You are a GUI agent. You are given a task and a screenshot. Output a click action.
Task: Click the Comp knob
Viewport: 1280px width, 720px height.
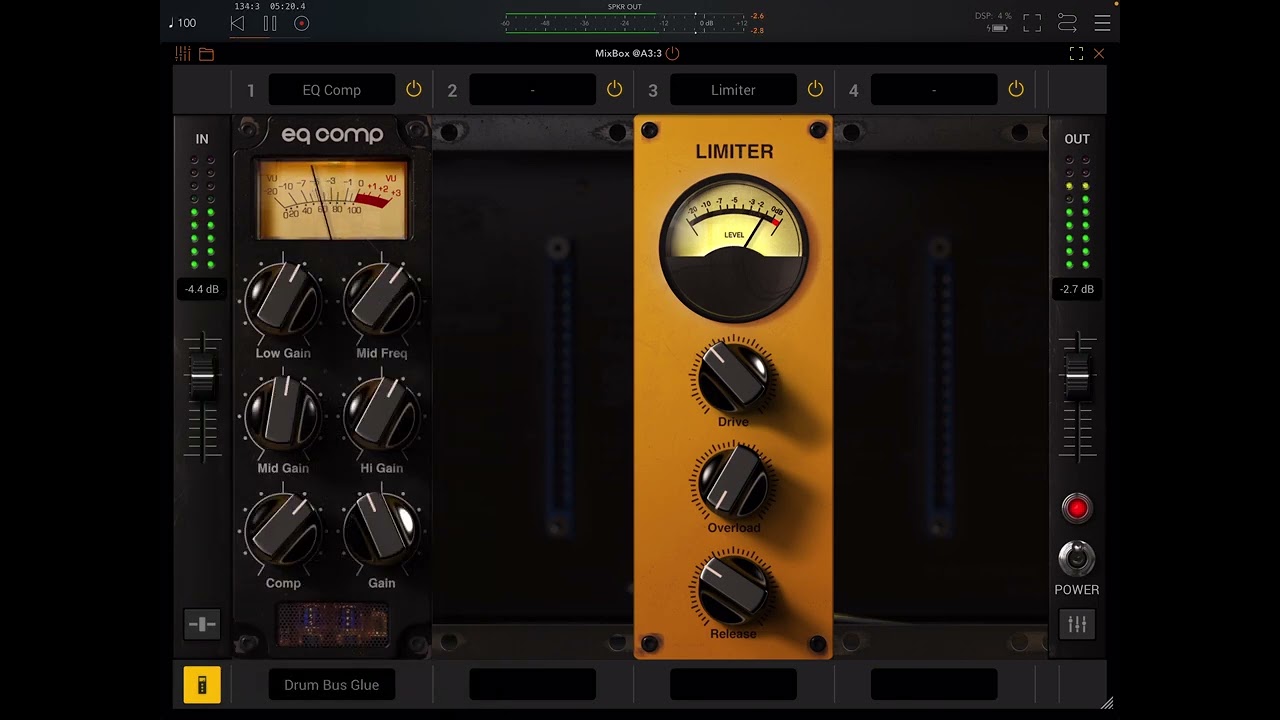283,530
